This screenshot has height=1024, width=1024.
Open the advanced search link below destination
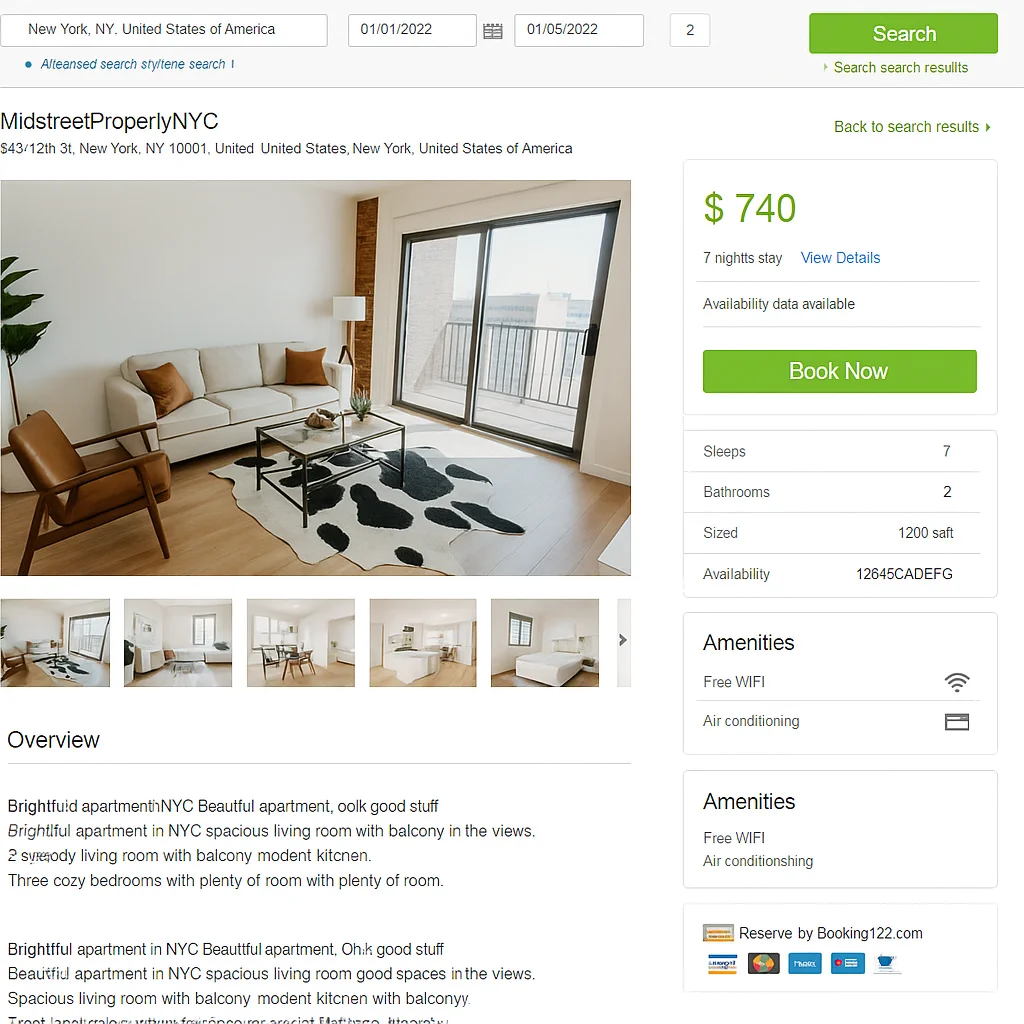133,64
